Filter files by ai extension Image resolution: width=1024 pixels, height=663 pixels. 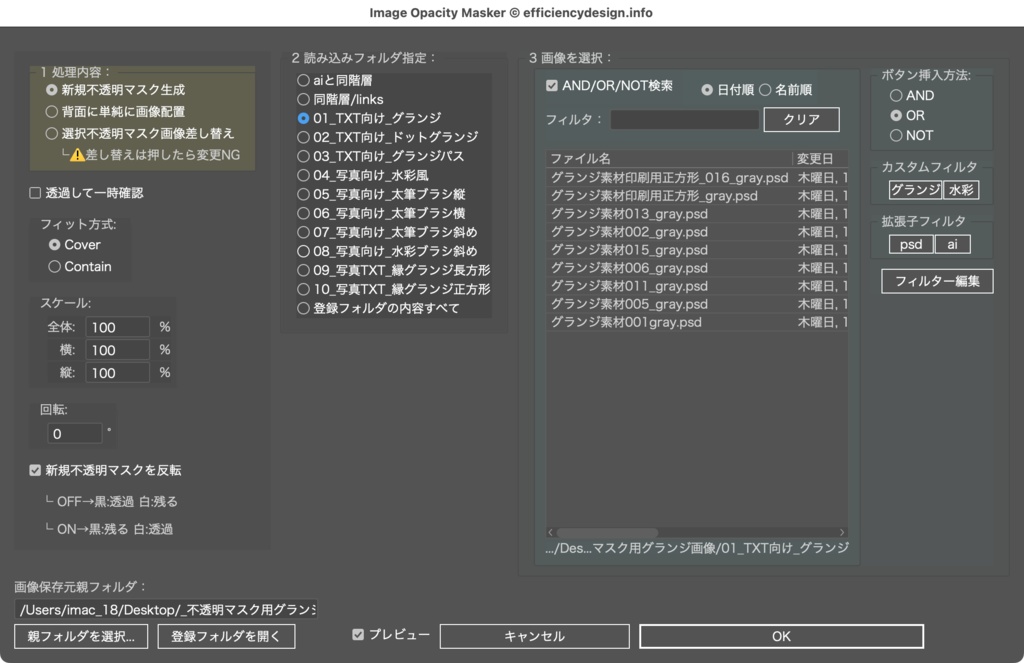tap(952, 243)
